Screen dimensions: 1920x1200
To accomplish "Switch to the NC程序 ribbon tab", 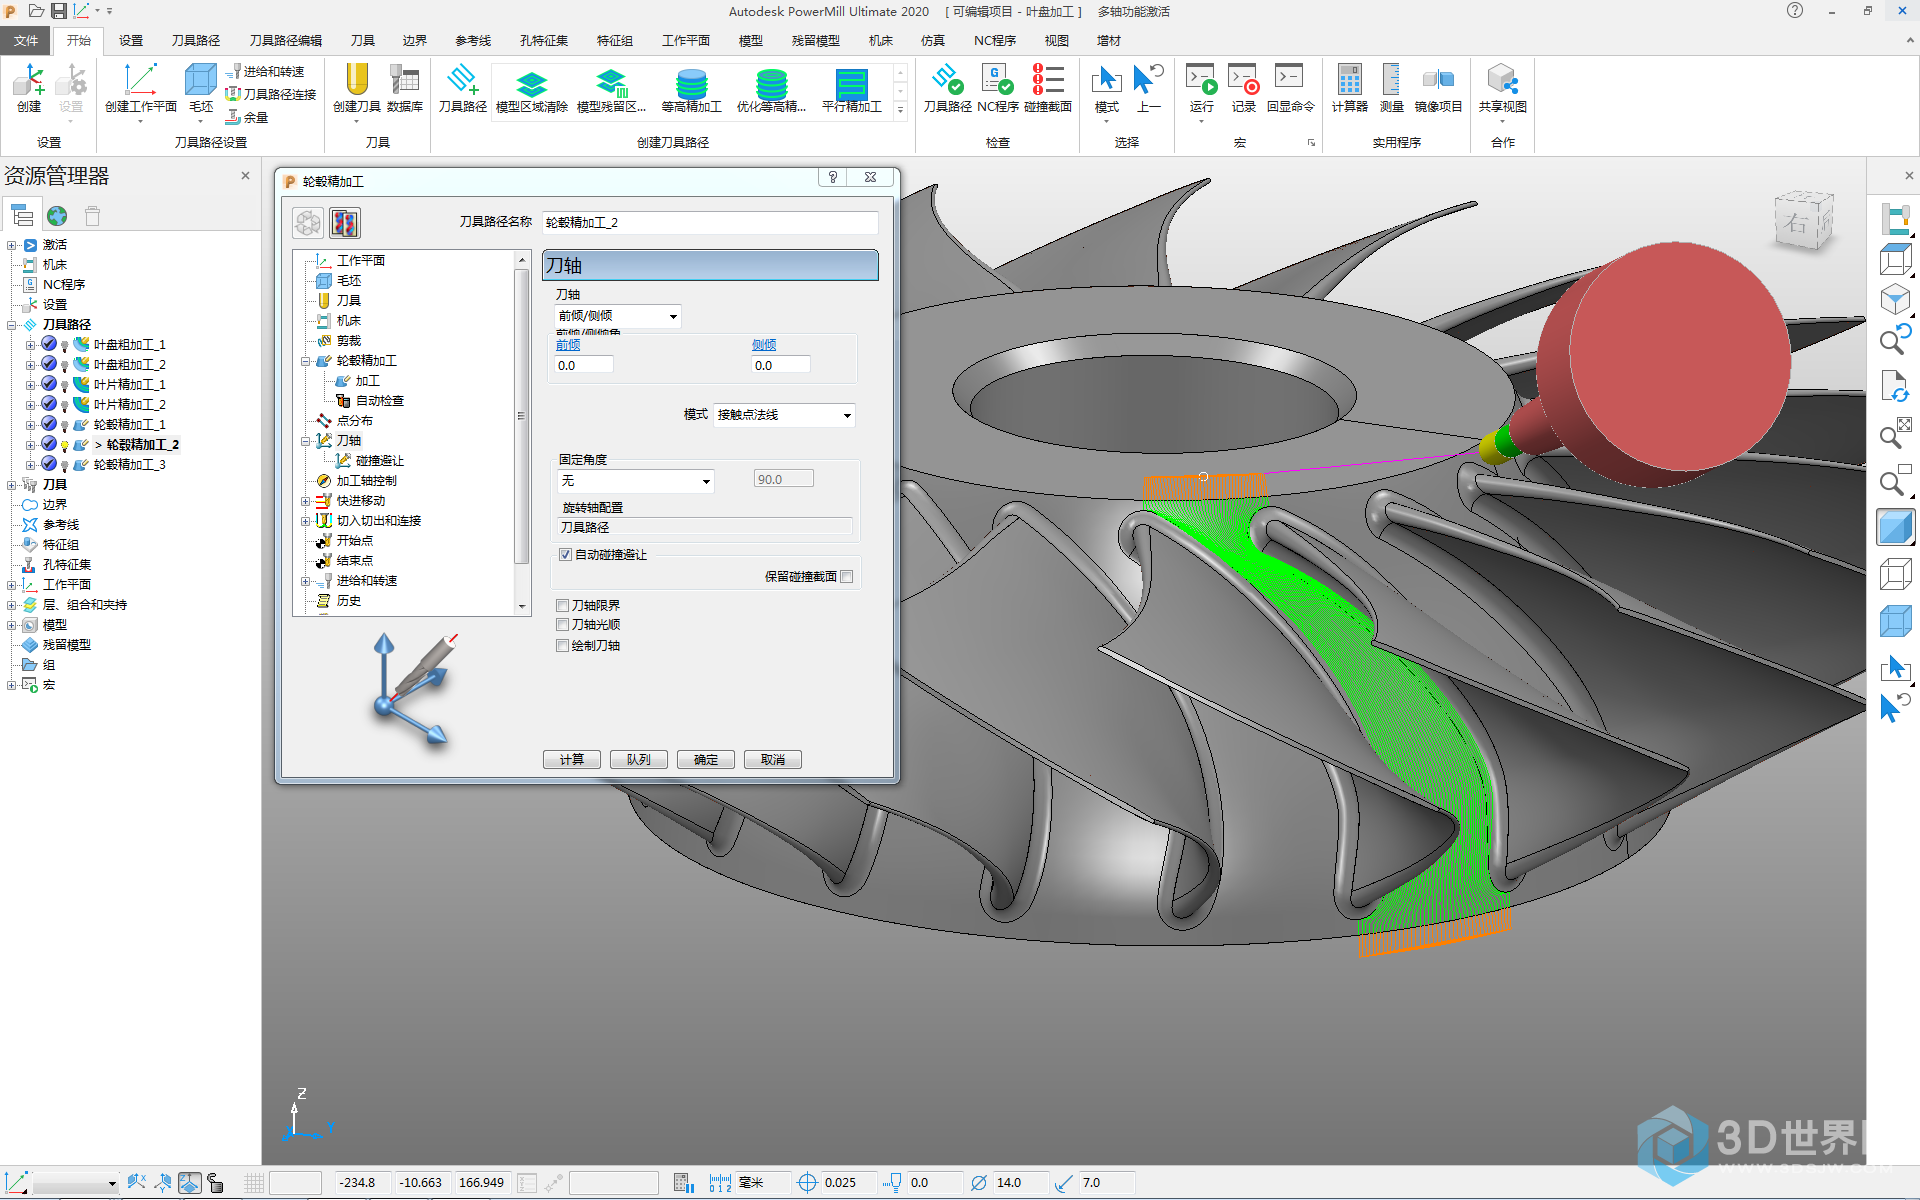I will coord(995,41).
